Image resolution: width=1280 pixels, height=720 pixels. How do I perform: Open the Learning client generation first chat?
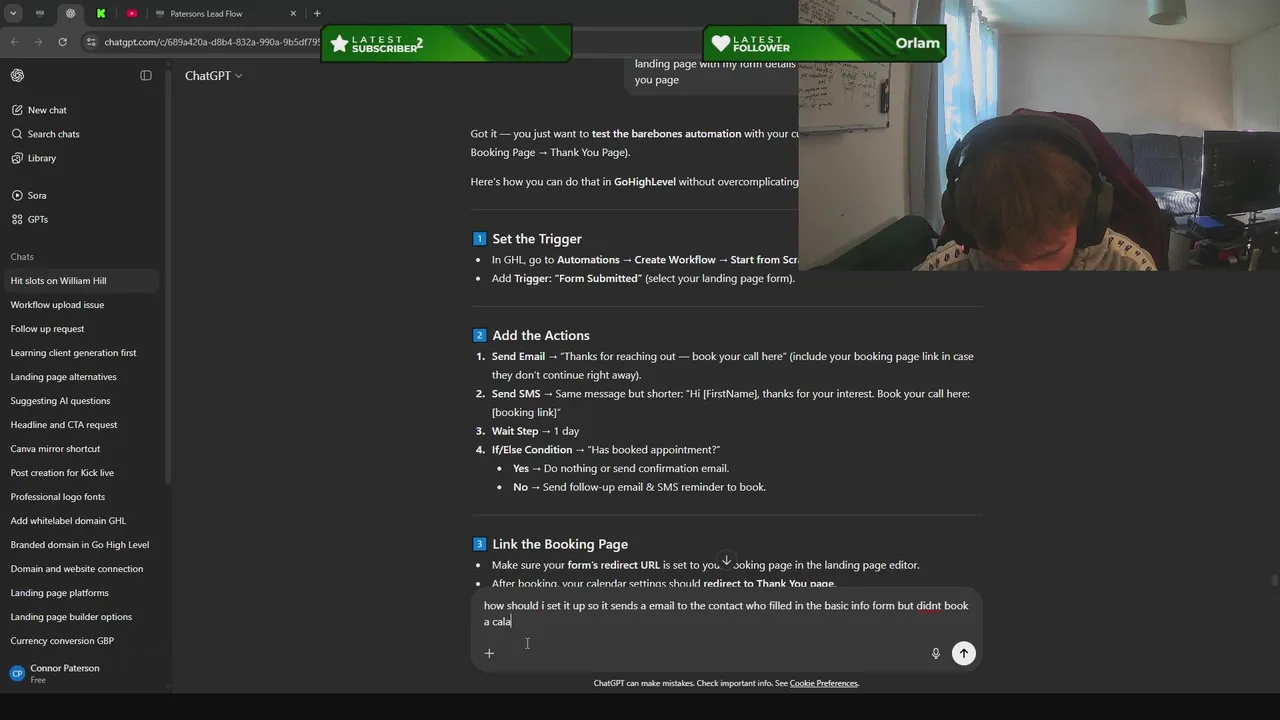(80, 353)
